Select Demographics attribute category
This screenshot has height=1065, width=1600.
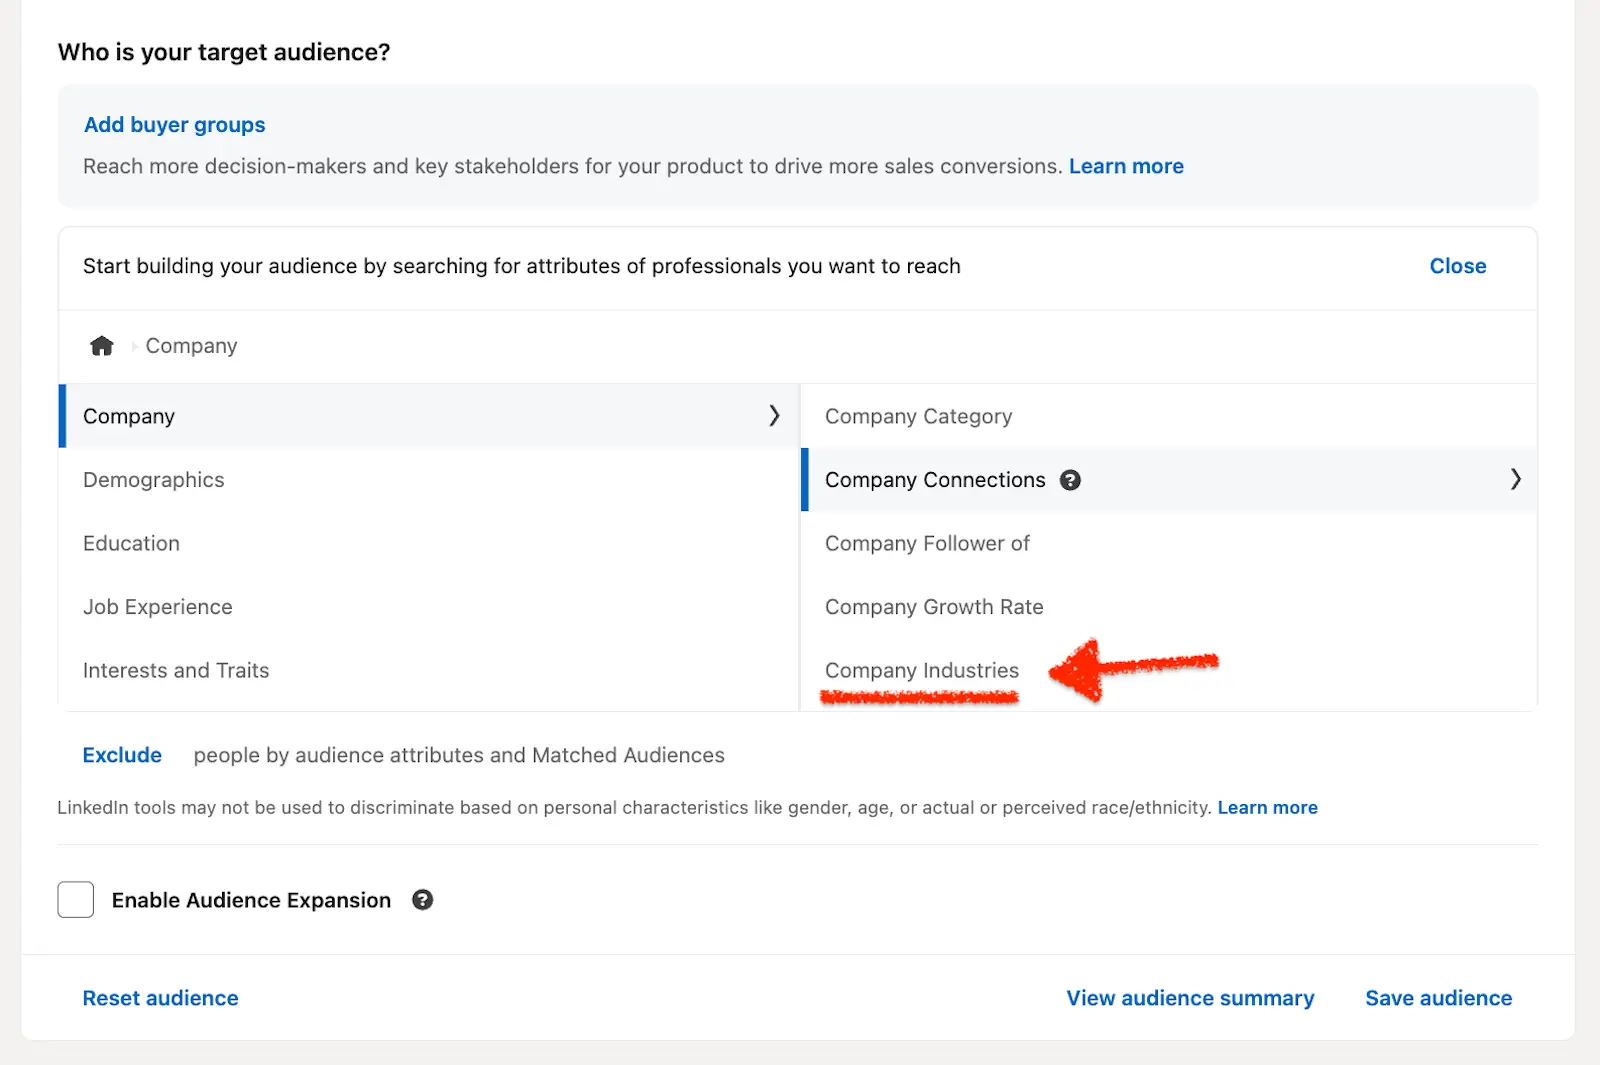[154, 480]
